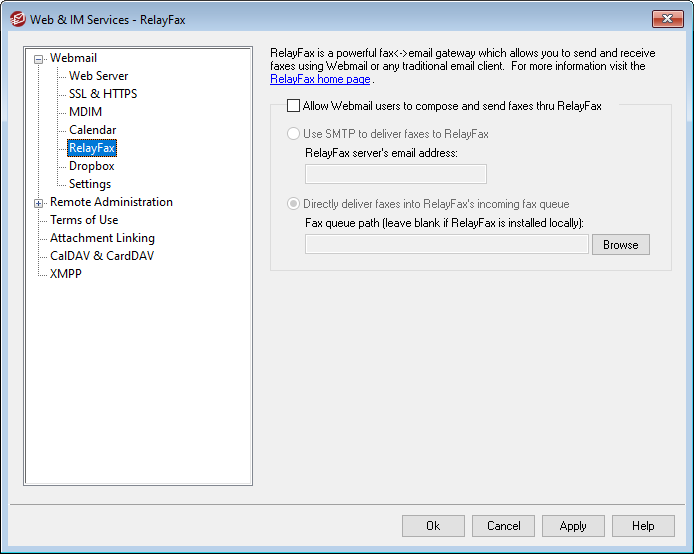
Task: Open the Calendar tree item
Action: pyautogui.click(x=92, y=130)
